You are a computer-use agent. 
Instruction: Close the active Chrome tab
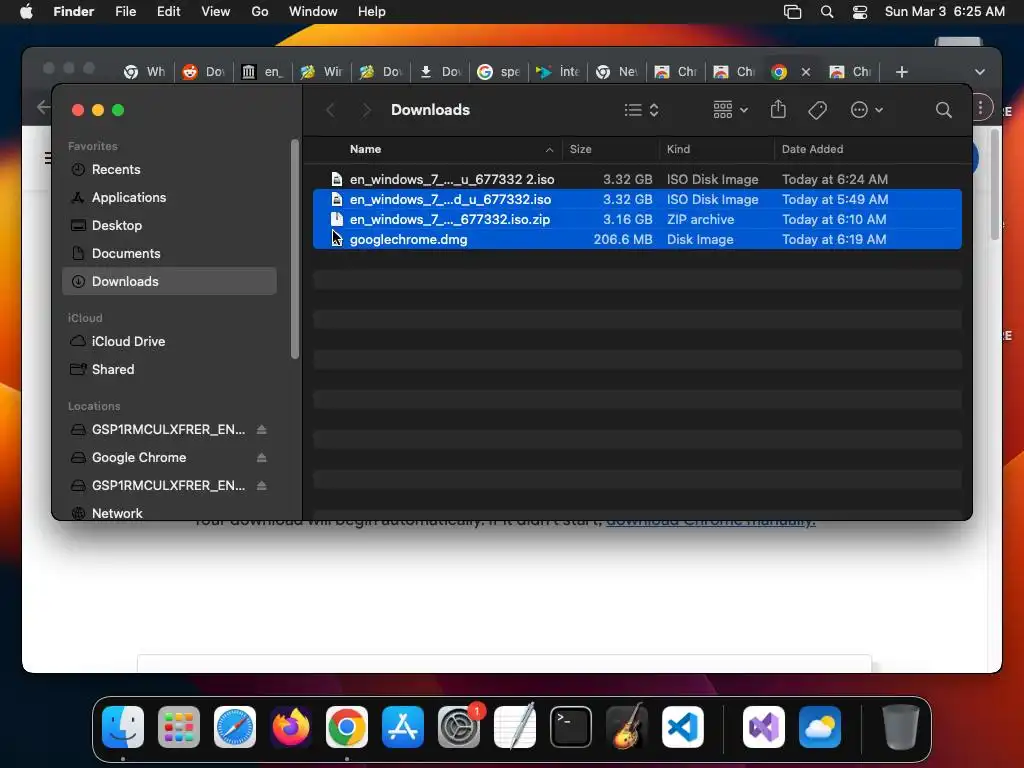(806, 72)
